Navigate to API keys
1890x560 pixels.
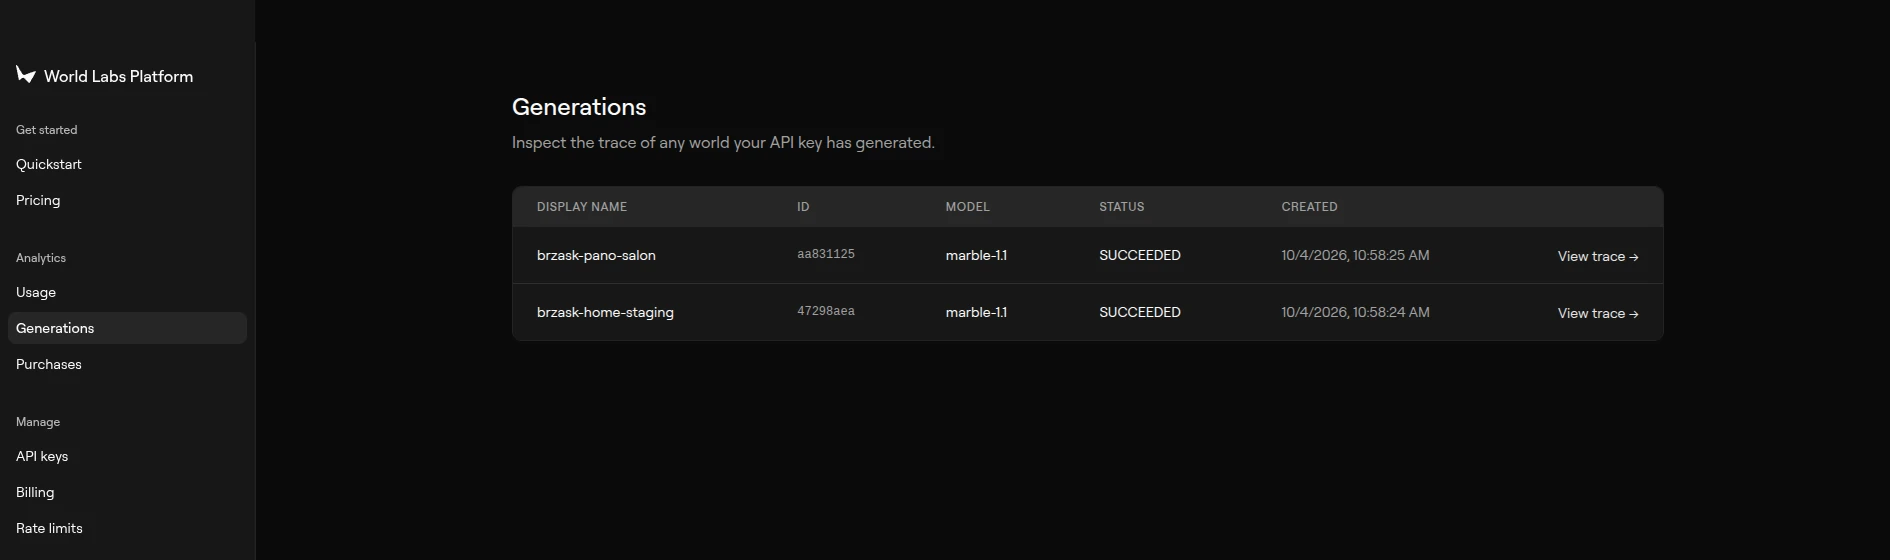coord(42,456)
